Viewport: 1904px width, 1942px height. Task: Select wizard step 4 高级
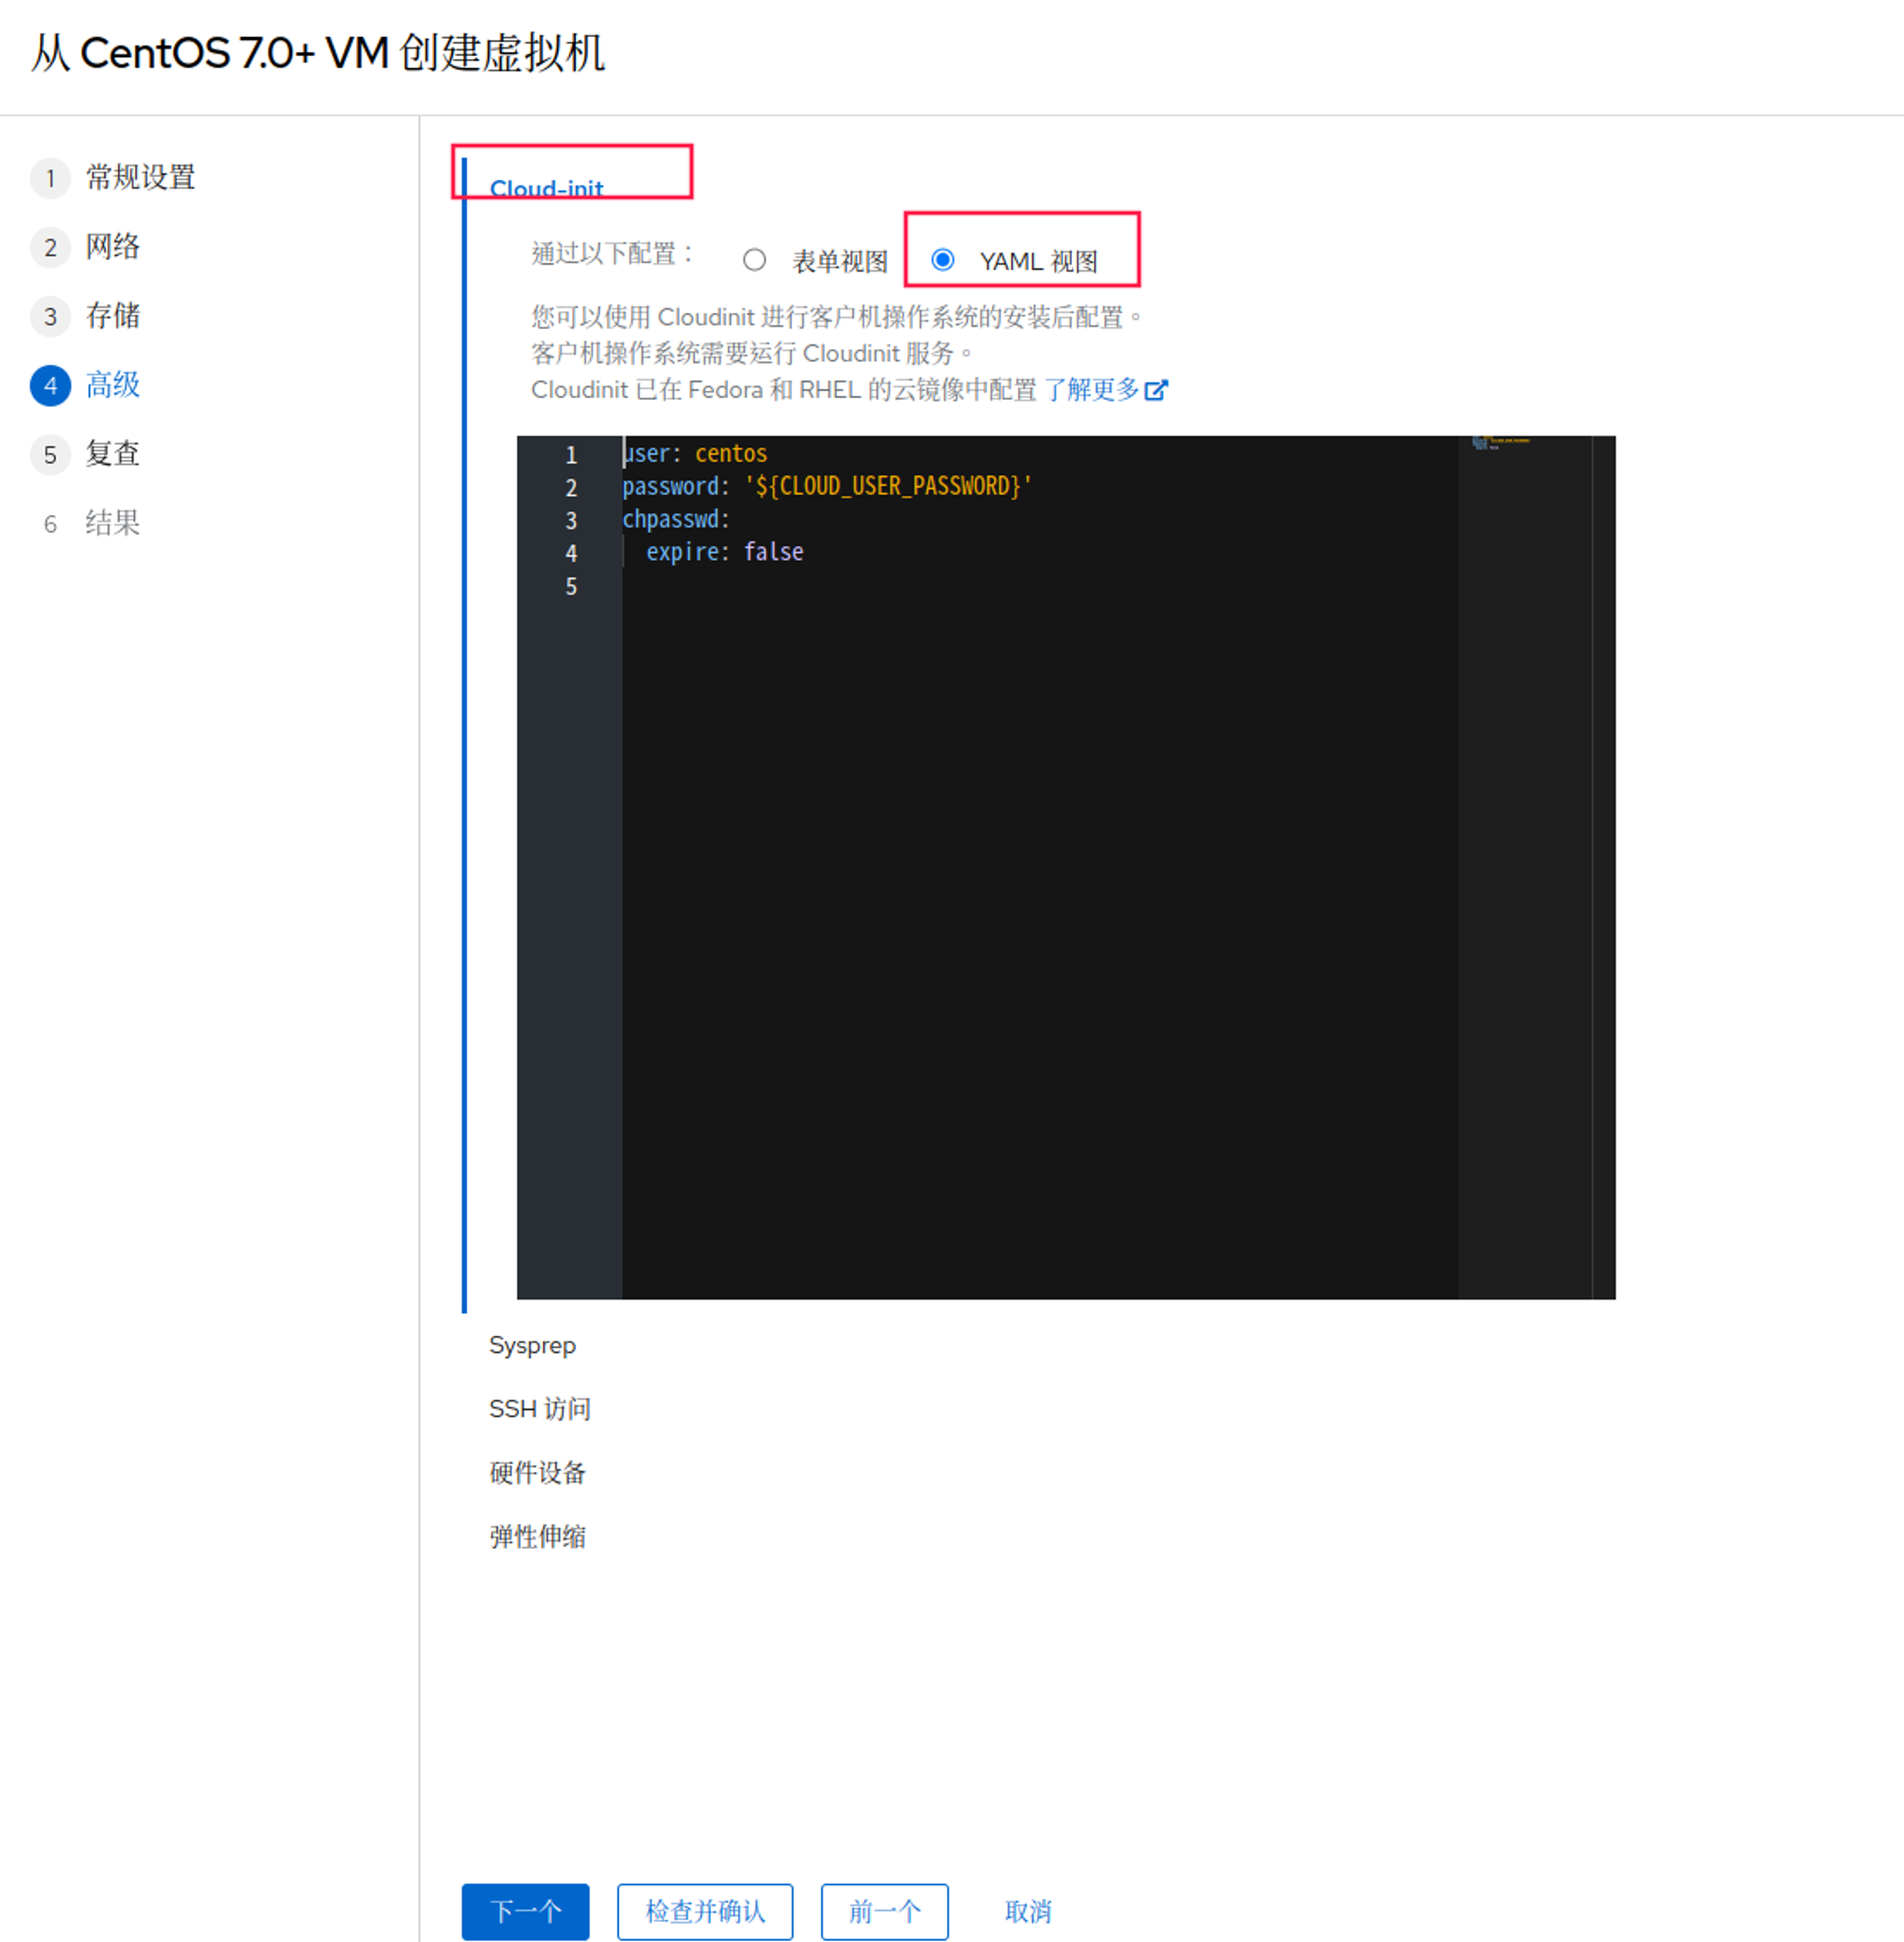click(x=86, y=385)
